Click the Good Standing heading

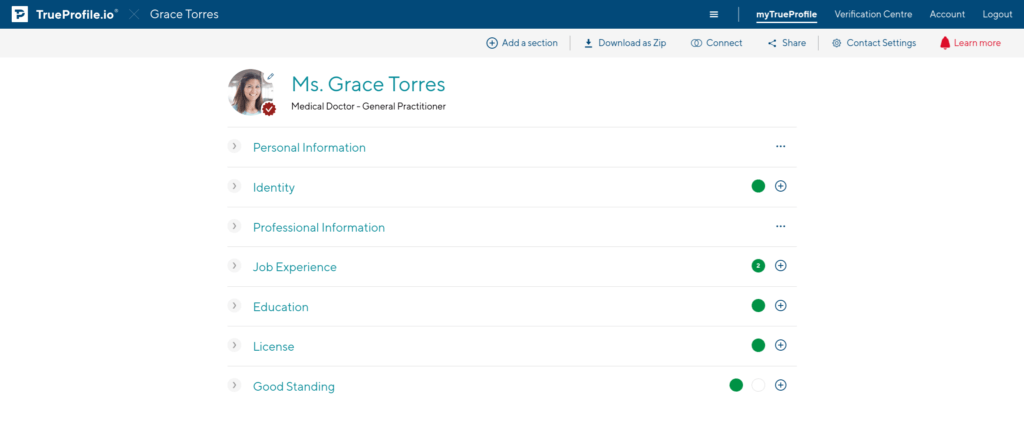[294, 387]
